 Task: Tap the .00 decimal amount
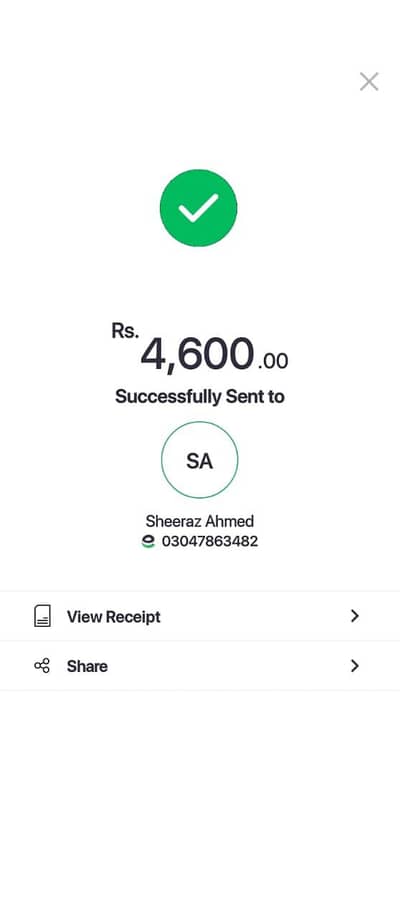pos(273,361)
